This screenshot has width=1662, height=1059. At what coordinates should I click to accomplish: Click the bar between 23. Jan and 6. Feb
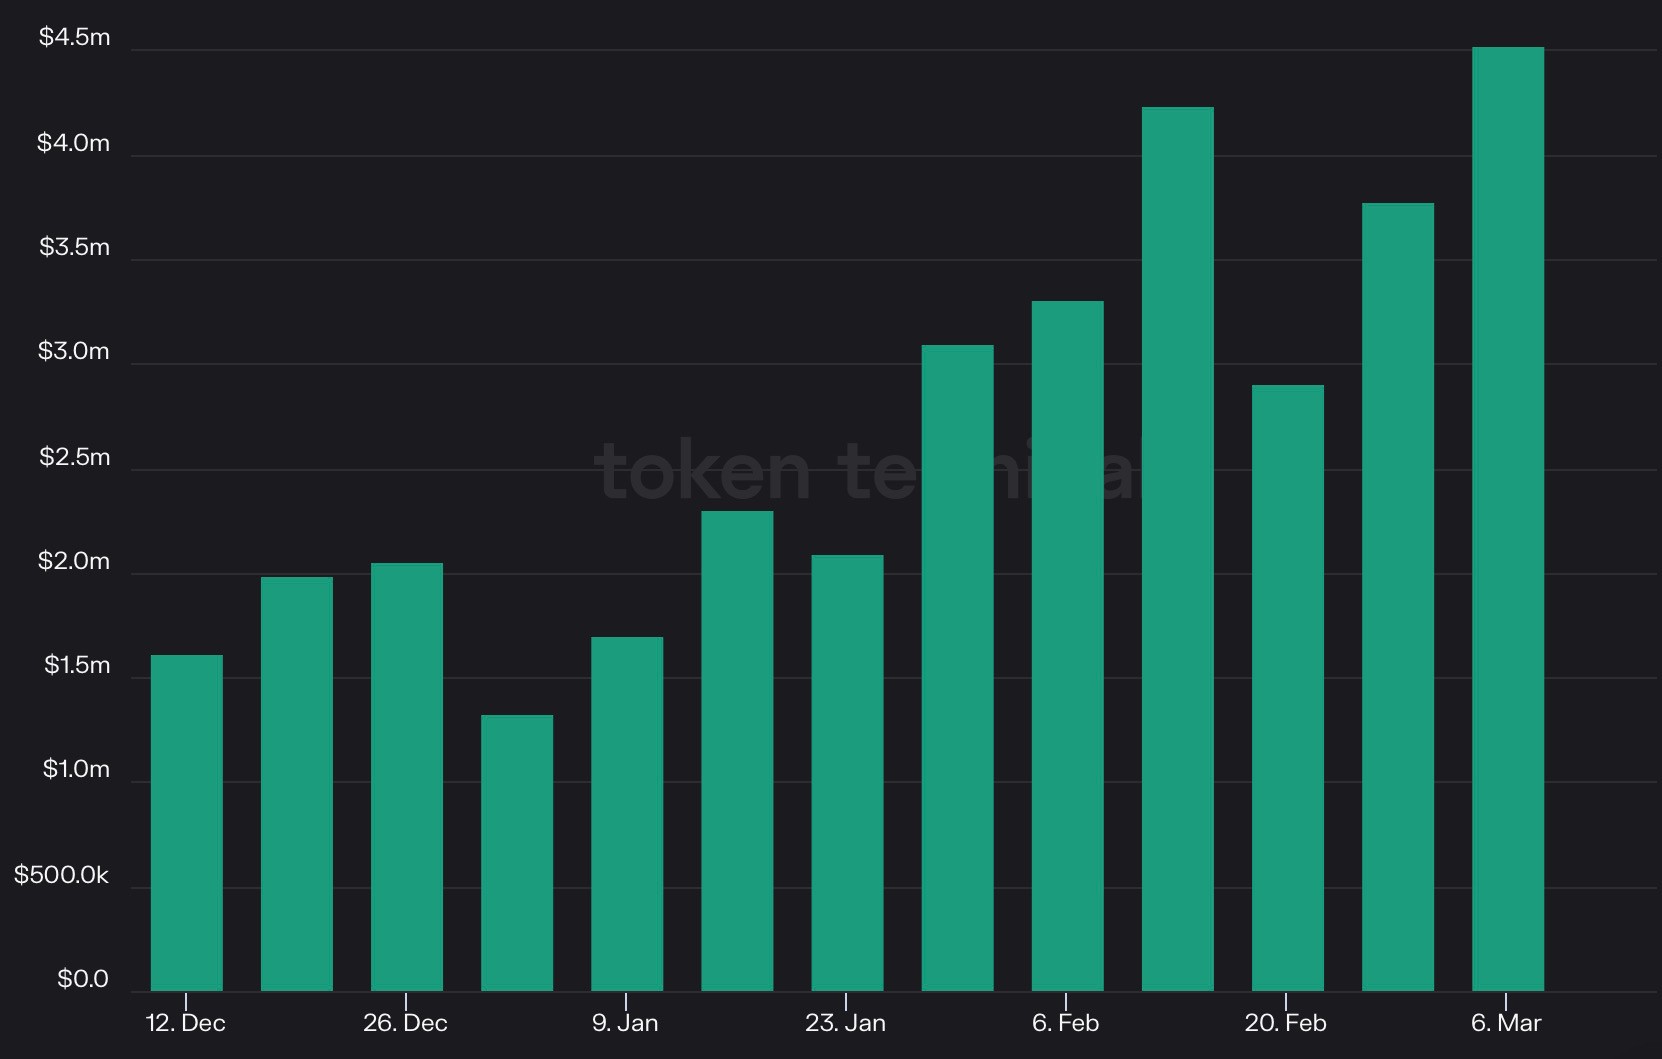(x=957, y=668)
